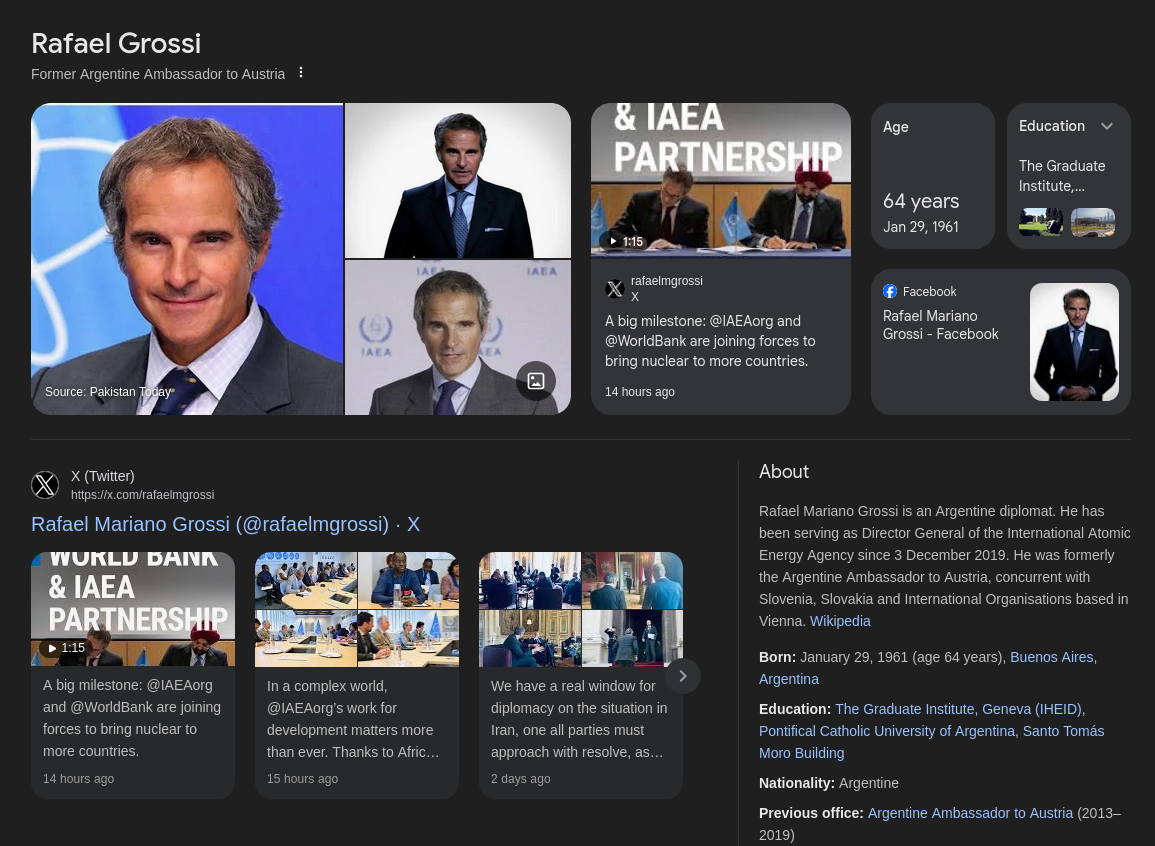Screen dimensions: 1155x846
Task: Open the photo in front of IAEA backdrop
Action: [457, 338]
